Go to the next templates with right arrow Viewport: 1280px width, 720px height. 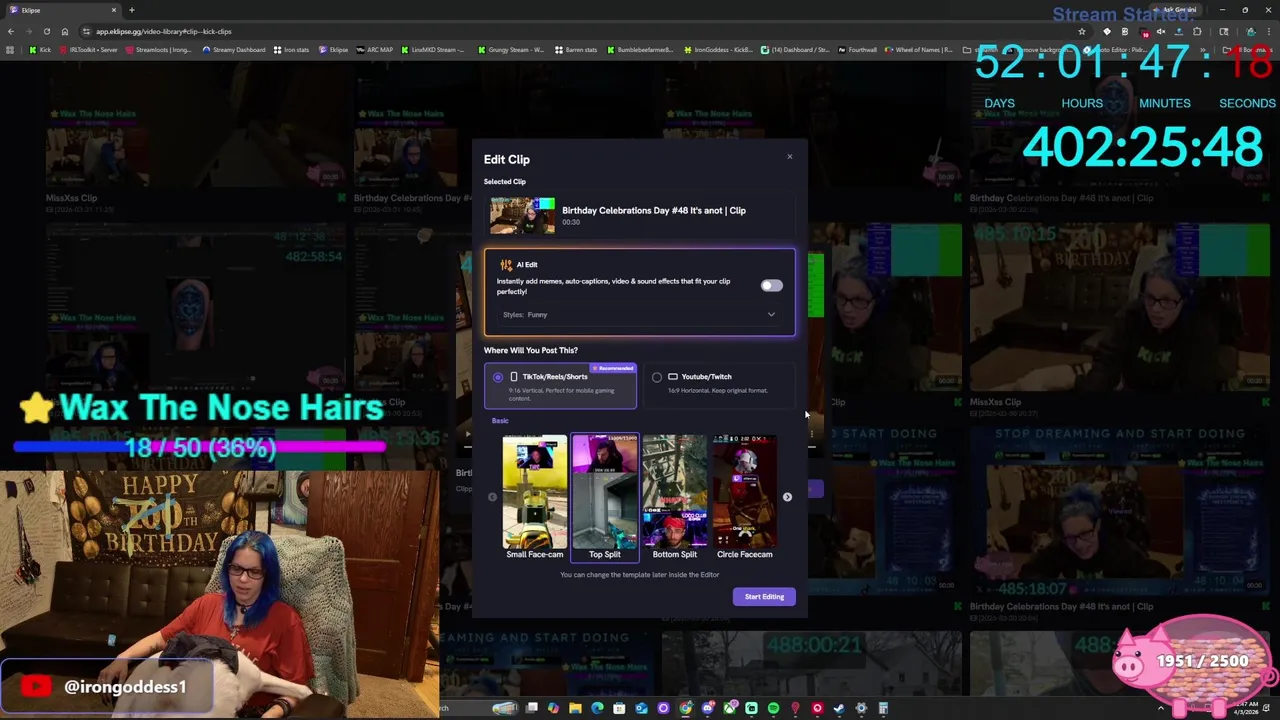(787, 497)
